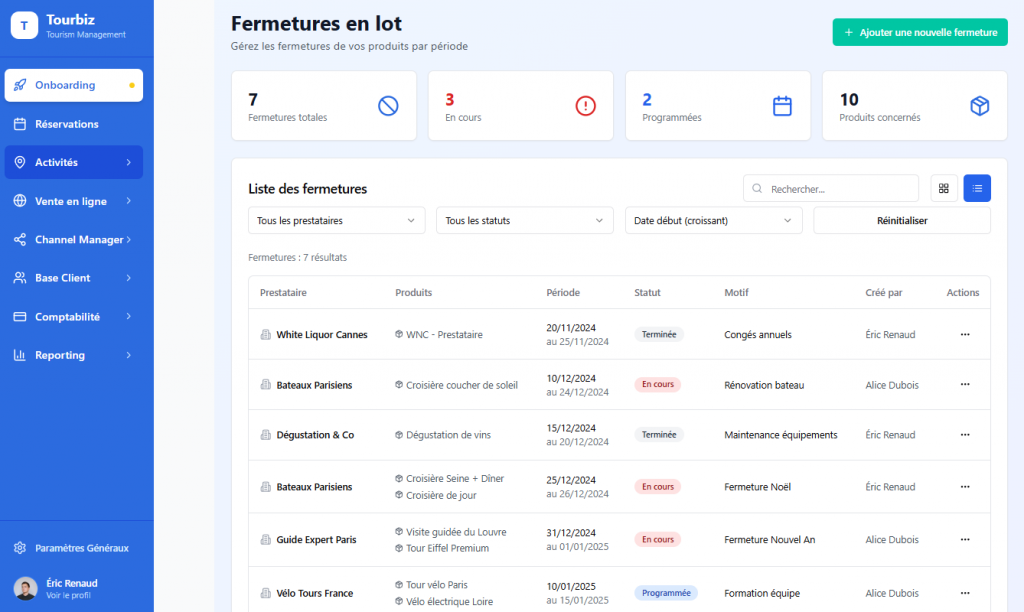Click the Onboarding rocket icon

[20, 85]
